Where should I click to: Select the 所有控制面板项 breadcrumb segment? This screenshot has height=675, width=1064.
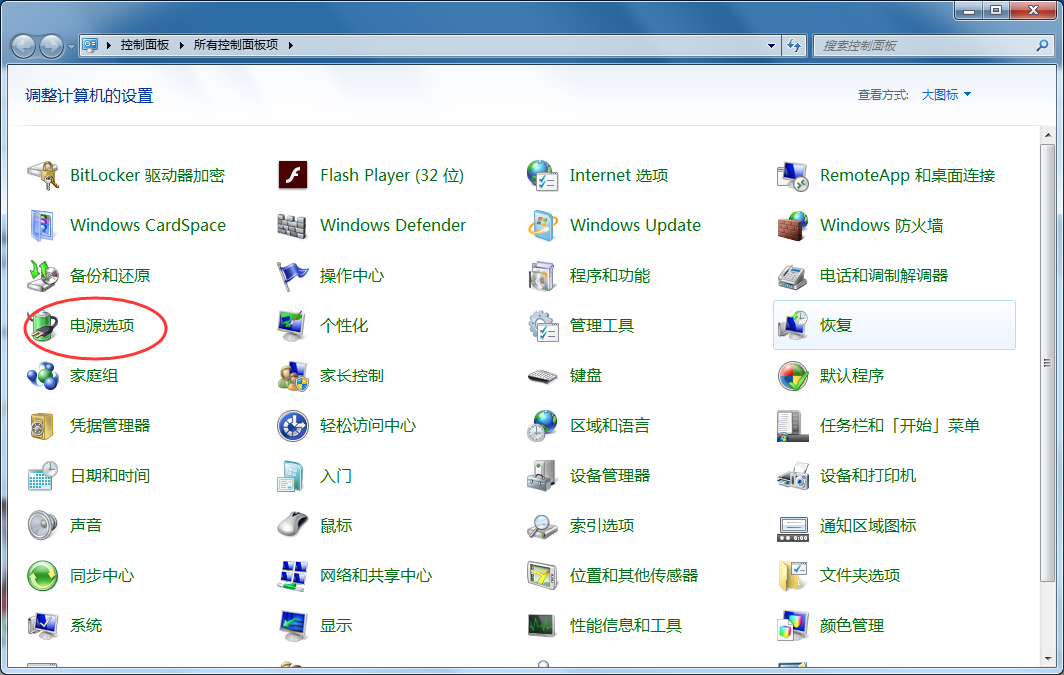235,45
